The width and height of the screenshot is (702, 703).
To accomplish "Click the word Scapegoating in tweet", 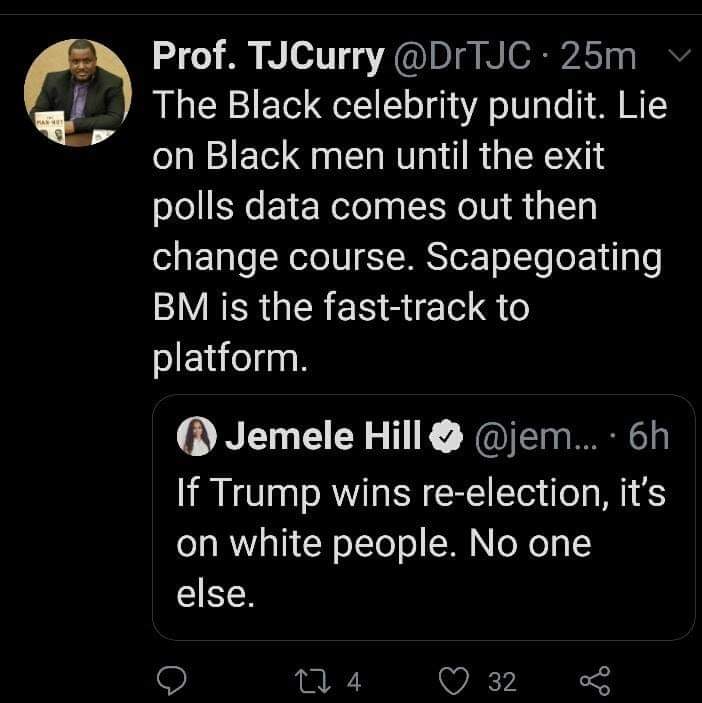I will [545, 257].
